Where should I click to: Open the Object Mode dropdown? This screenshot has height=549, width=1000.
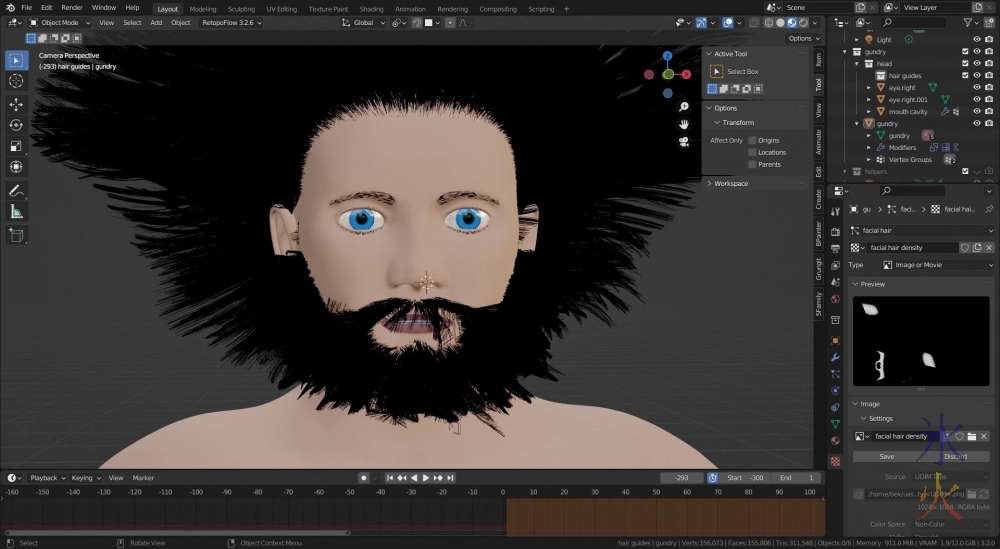tap(60, 22)
